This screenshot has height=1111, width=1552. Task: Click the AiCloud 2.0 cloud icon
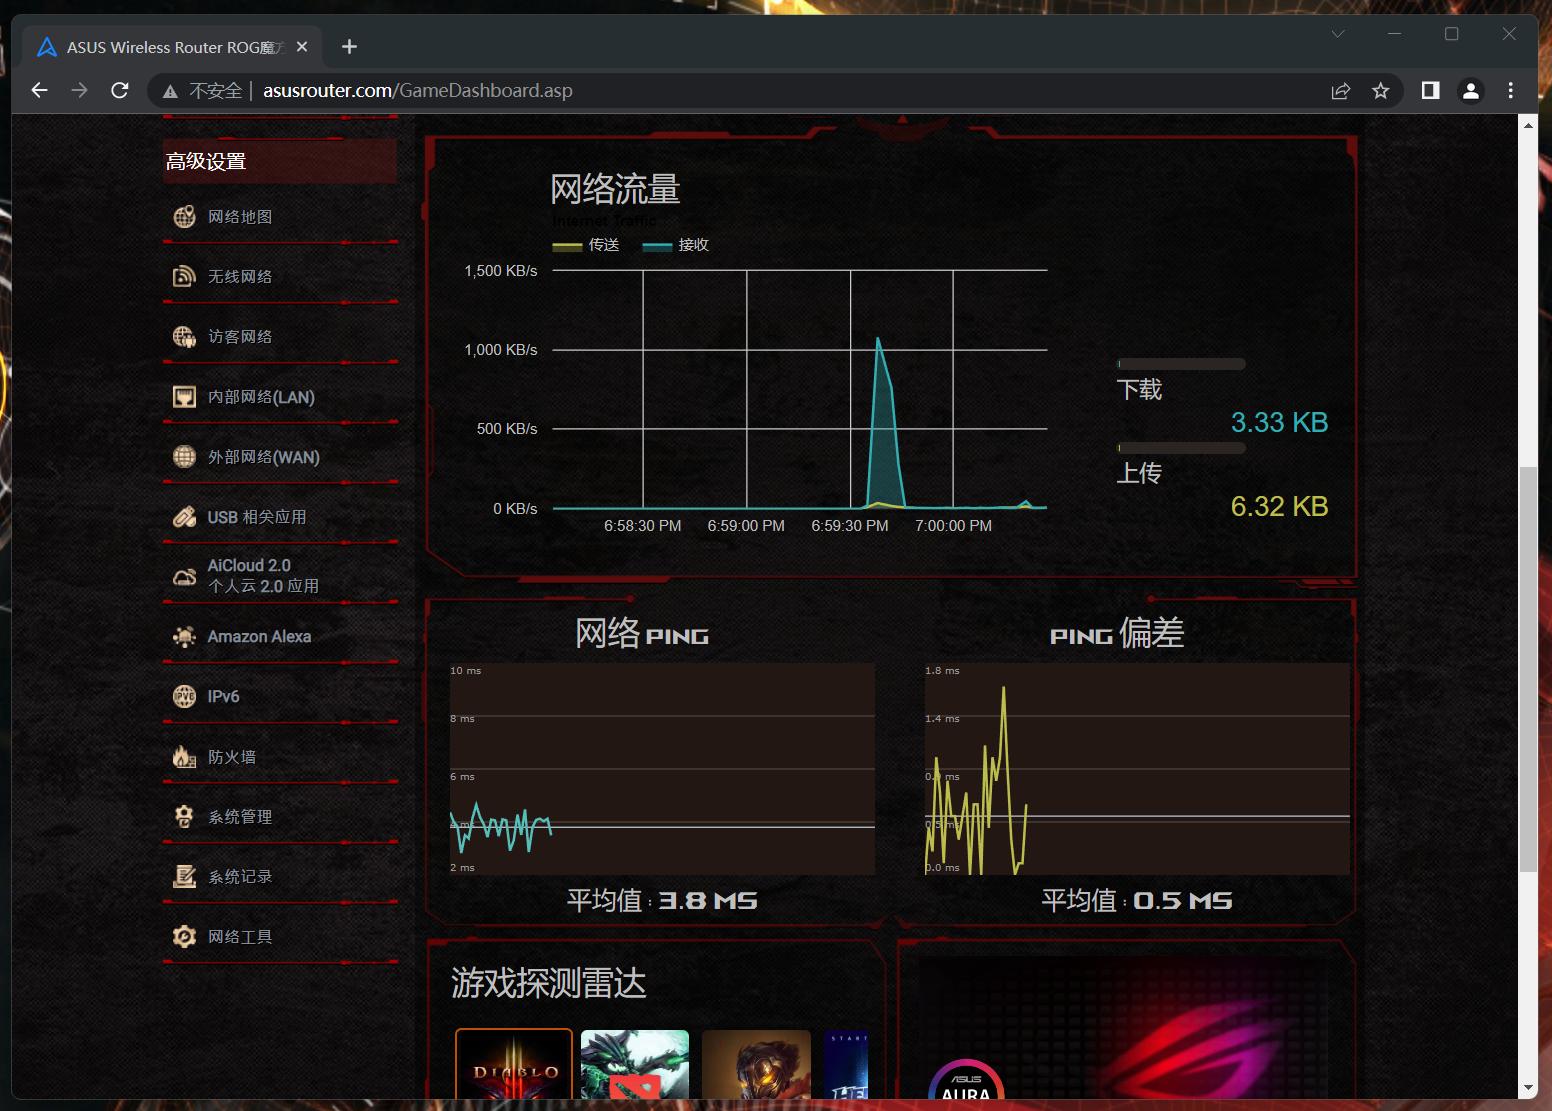click(184, 576)
